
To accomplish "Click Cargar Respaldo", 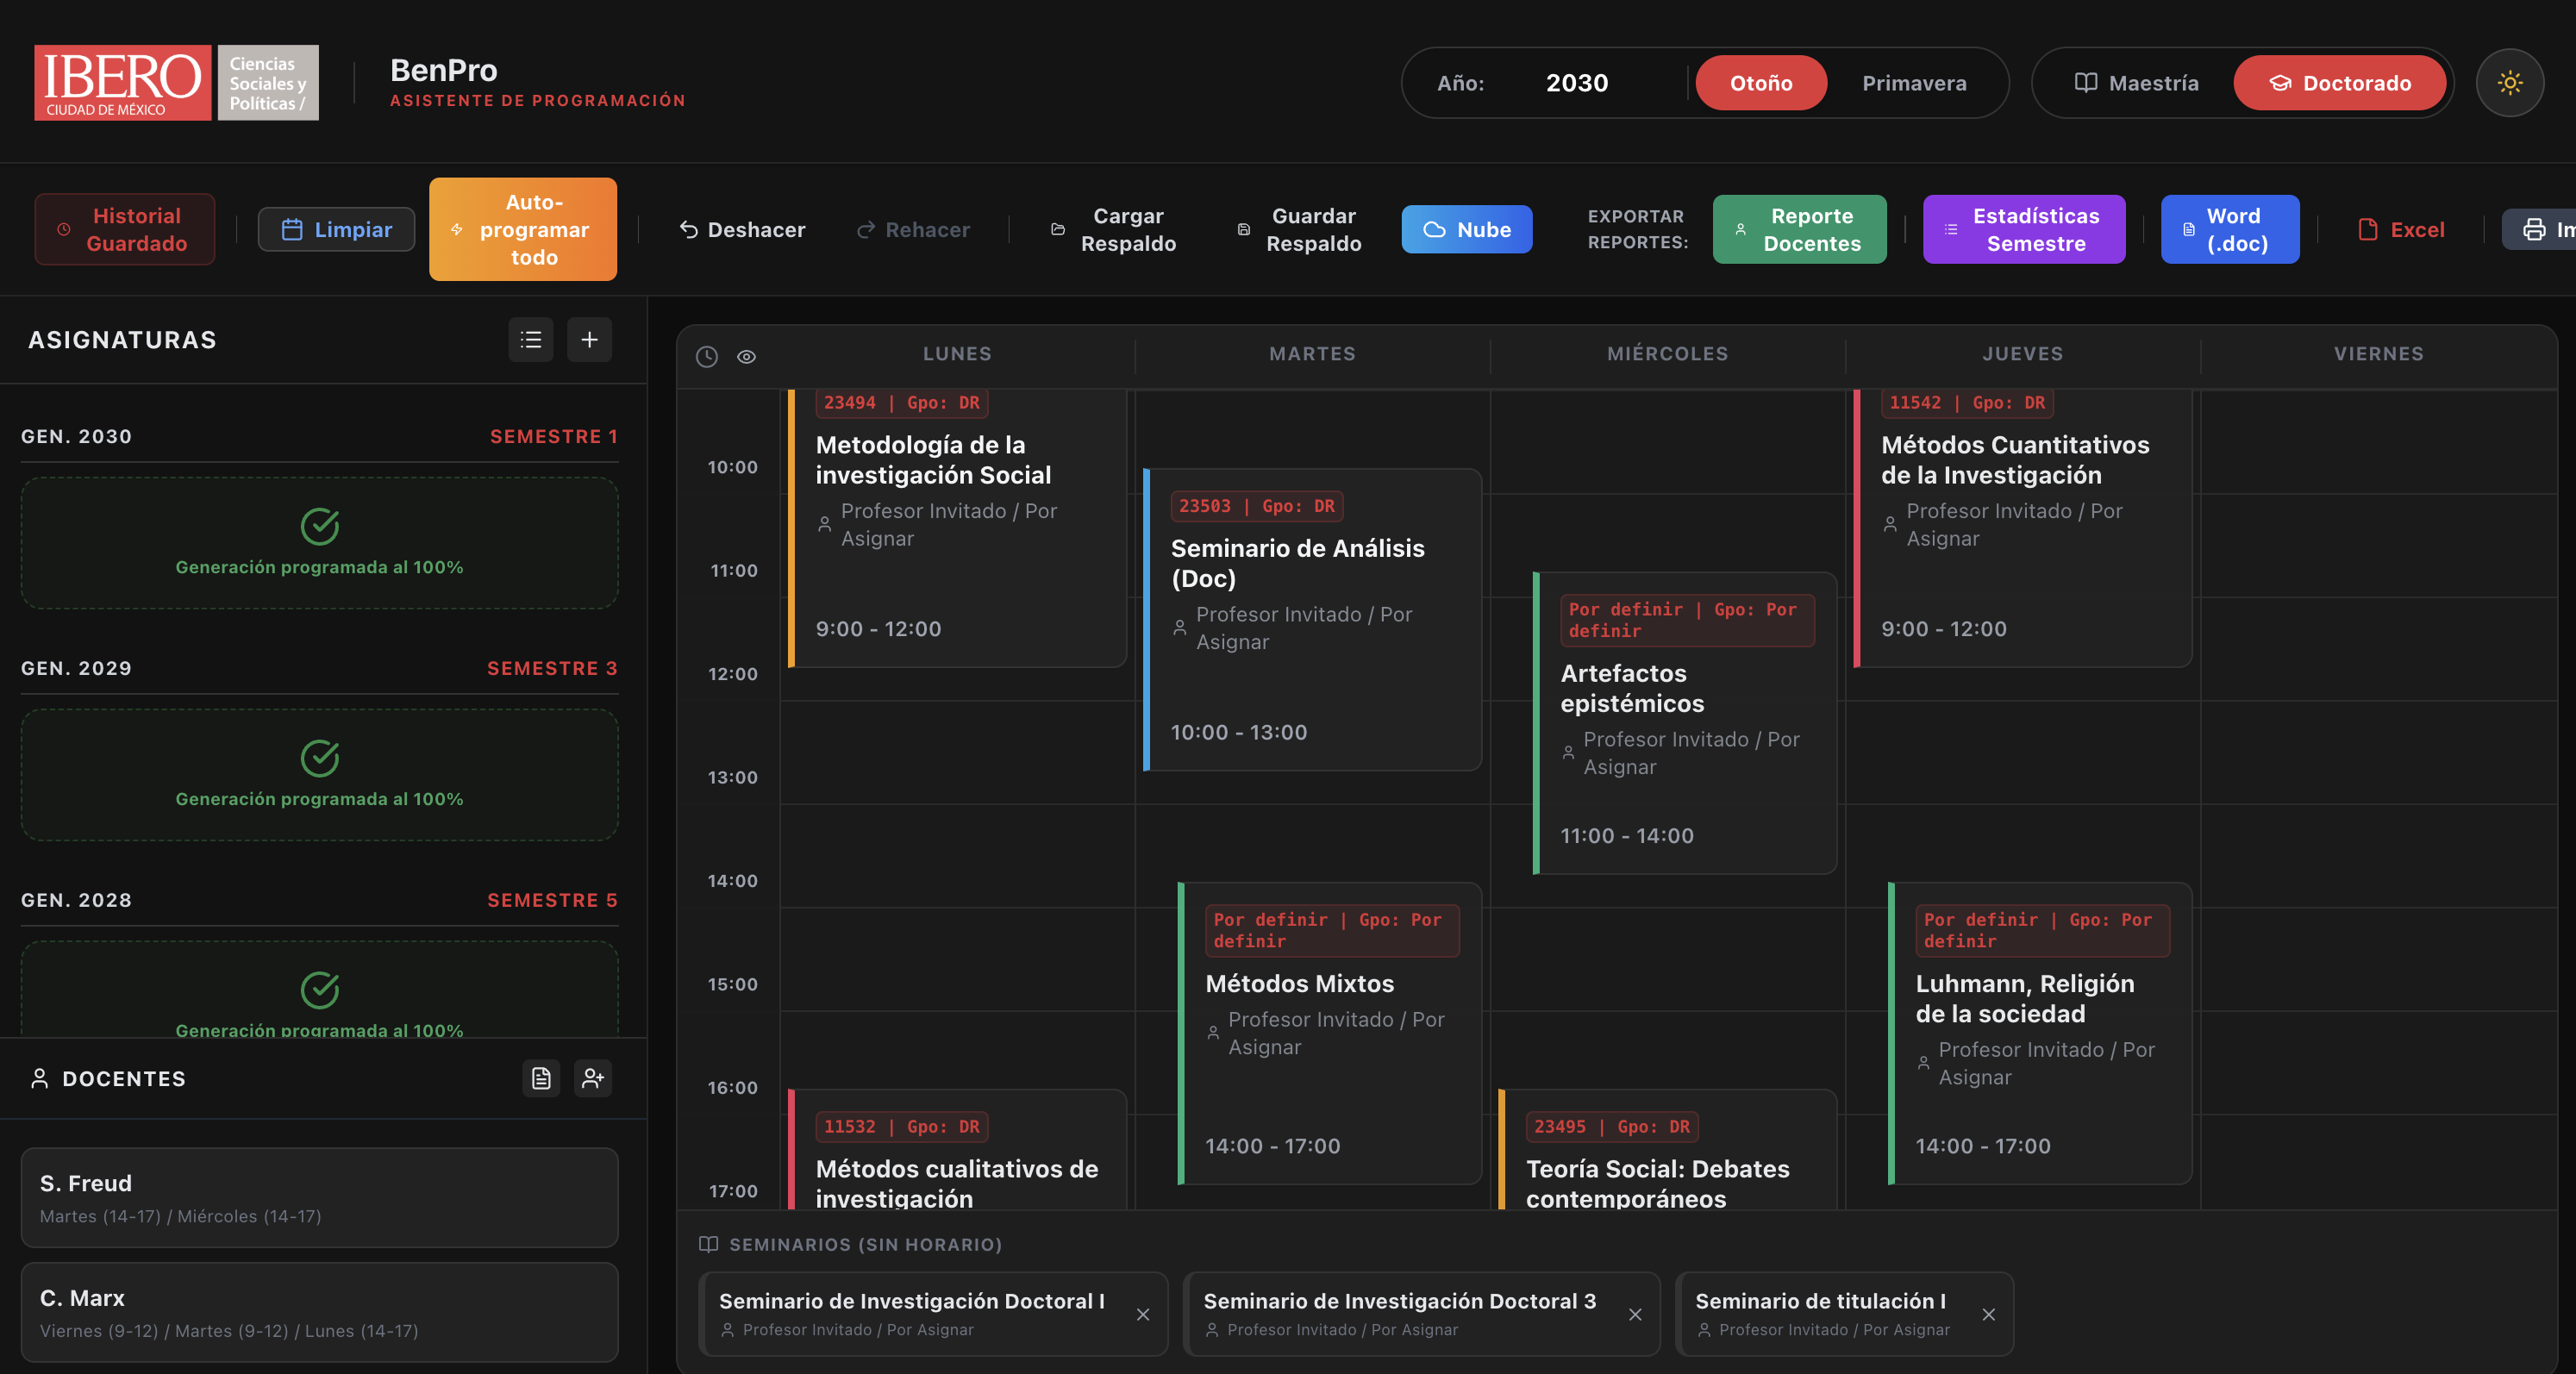I will (1113, 229).
